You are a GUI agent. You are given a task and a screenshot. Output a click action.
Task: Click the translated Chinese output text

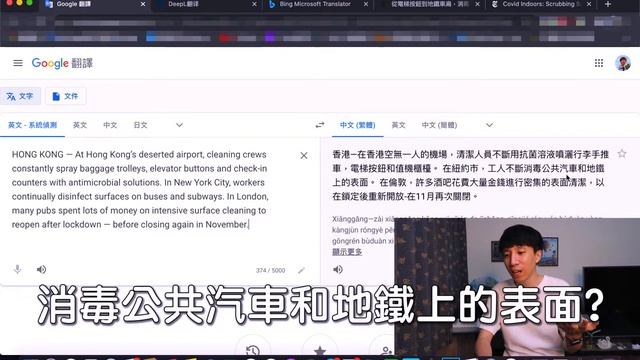[x=469, y=176]
